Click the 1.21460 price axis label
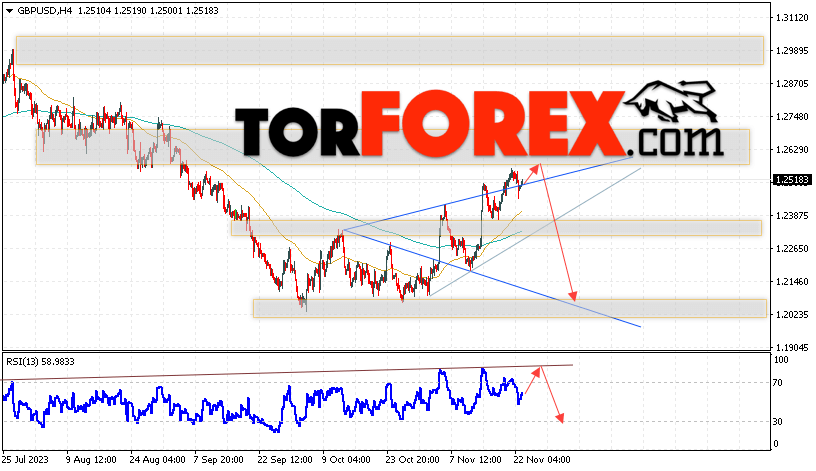 point(792,282)
